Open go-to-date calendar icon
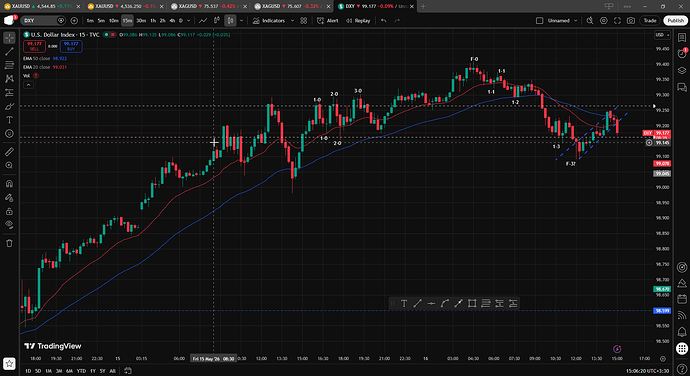Image resolution: width=690 pixels, height=376 pixels. 128,371
